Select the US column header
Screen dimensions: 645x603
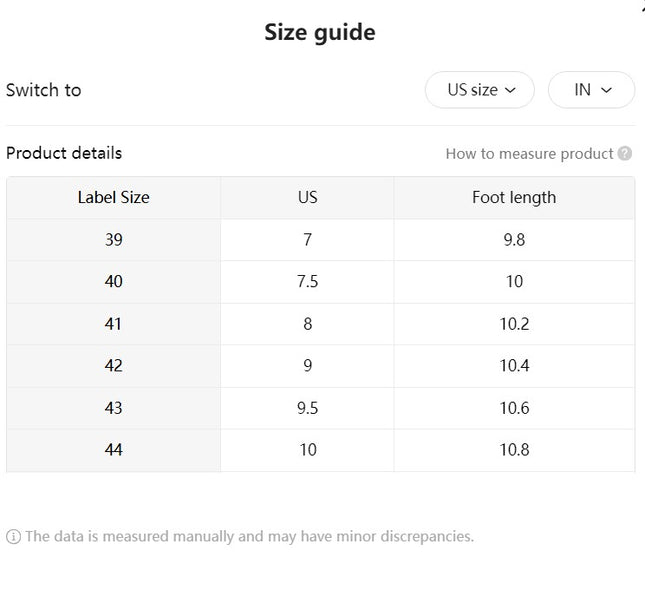[x=307, y=197]
